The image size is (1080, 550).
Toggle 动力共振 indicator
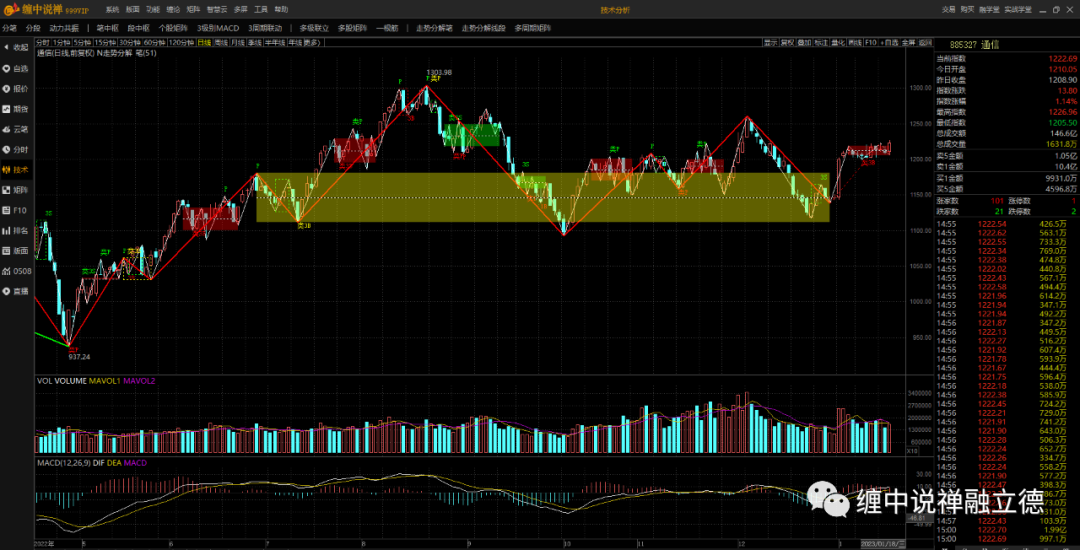click(x=64, y=28)
